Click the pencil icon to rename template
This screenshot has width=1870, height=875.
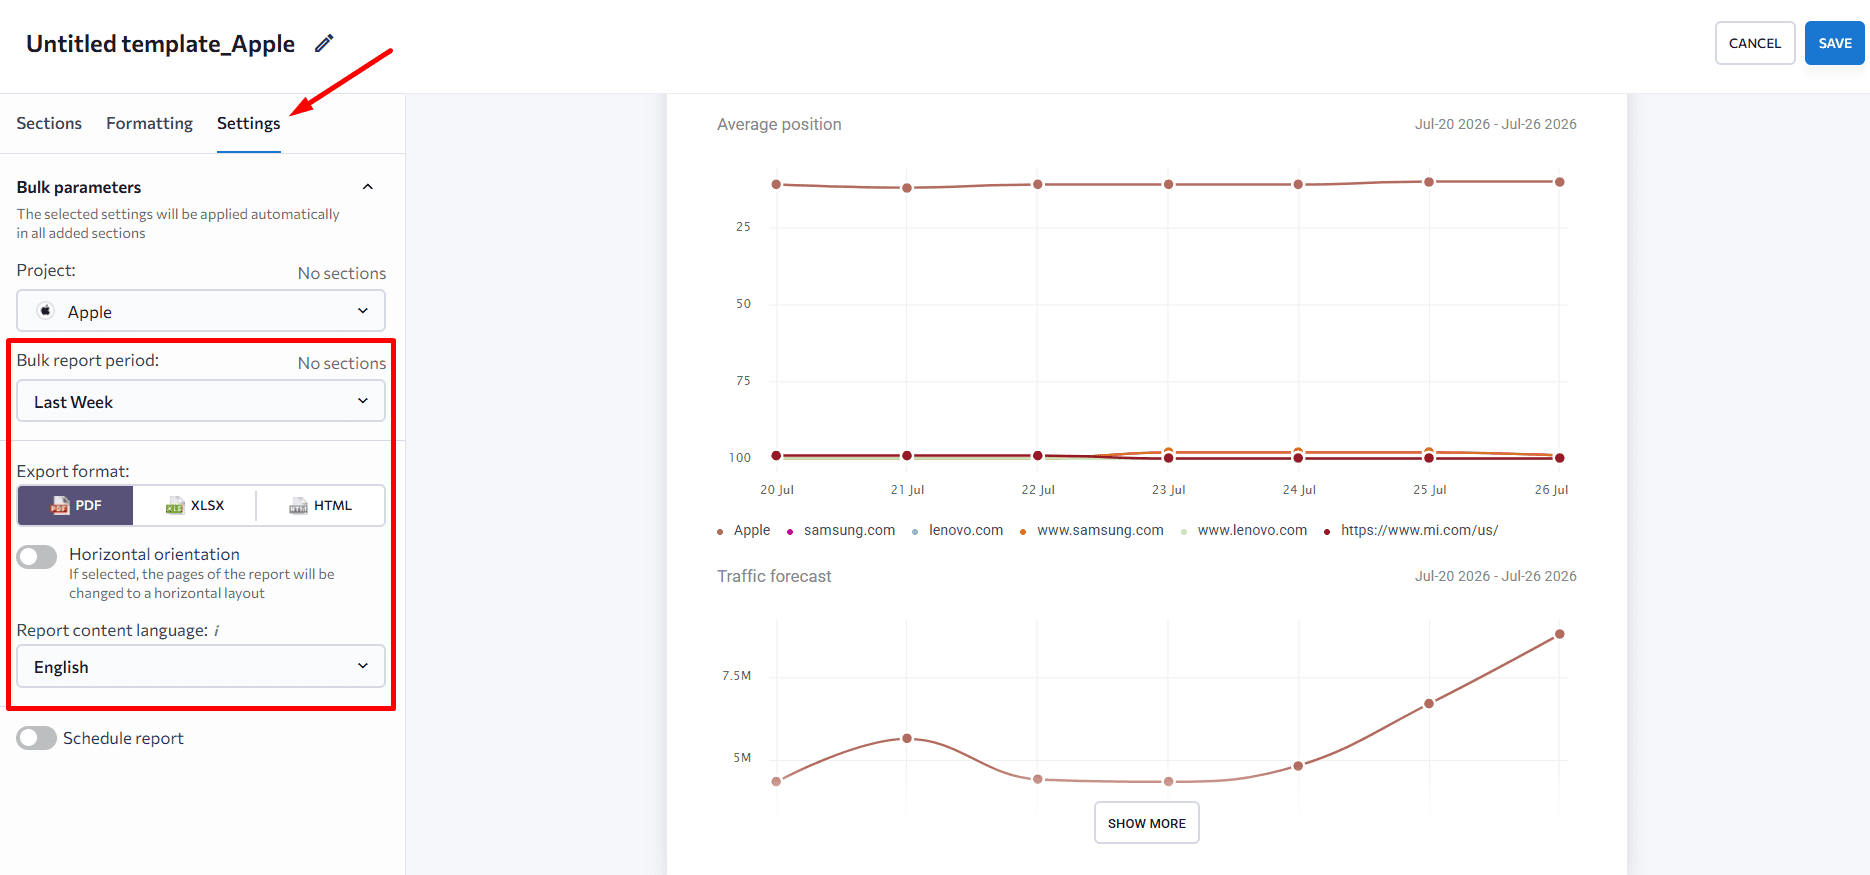click(324, 43)
